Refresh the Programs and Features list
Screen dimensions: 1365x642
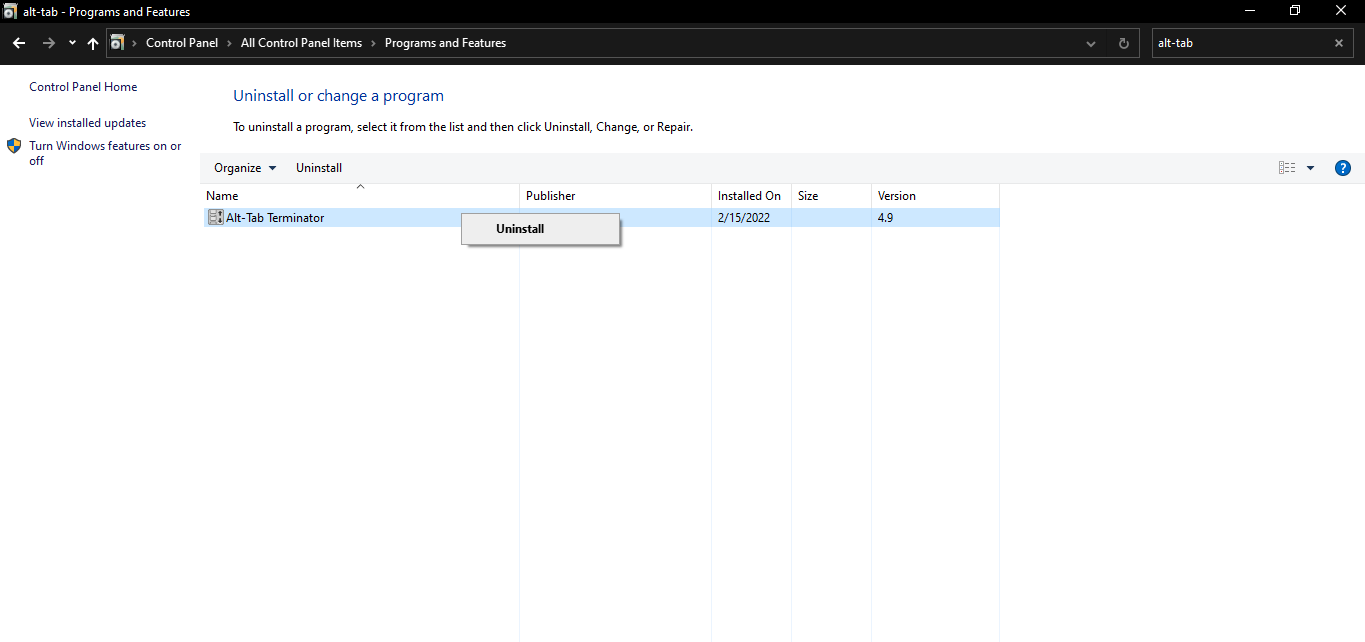1124,43
